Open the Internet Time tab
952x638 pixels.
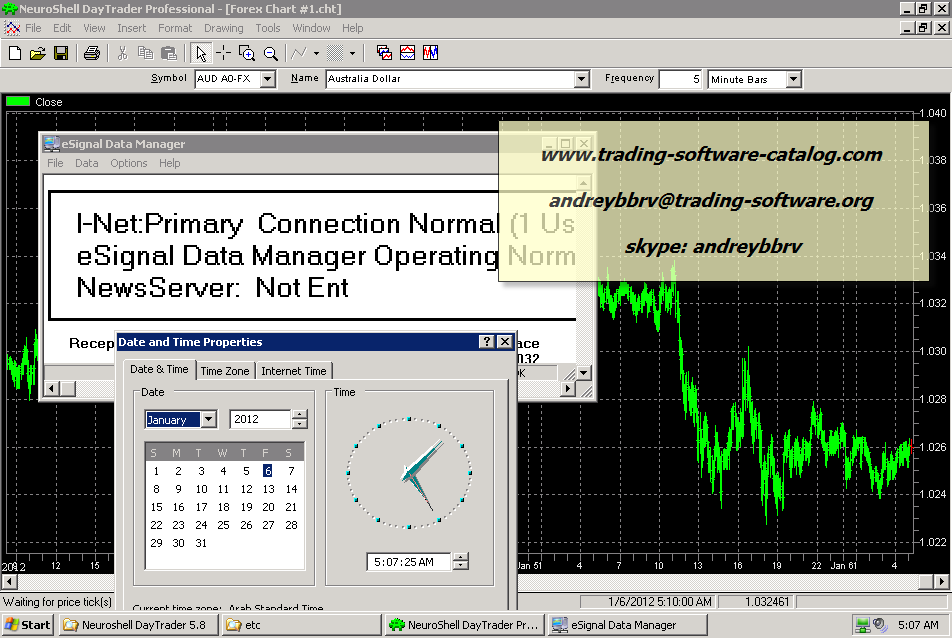(294, 371)
